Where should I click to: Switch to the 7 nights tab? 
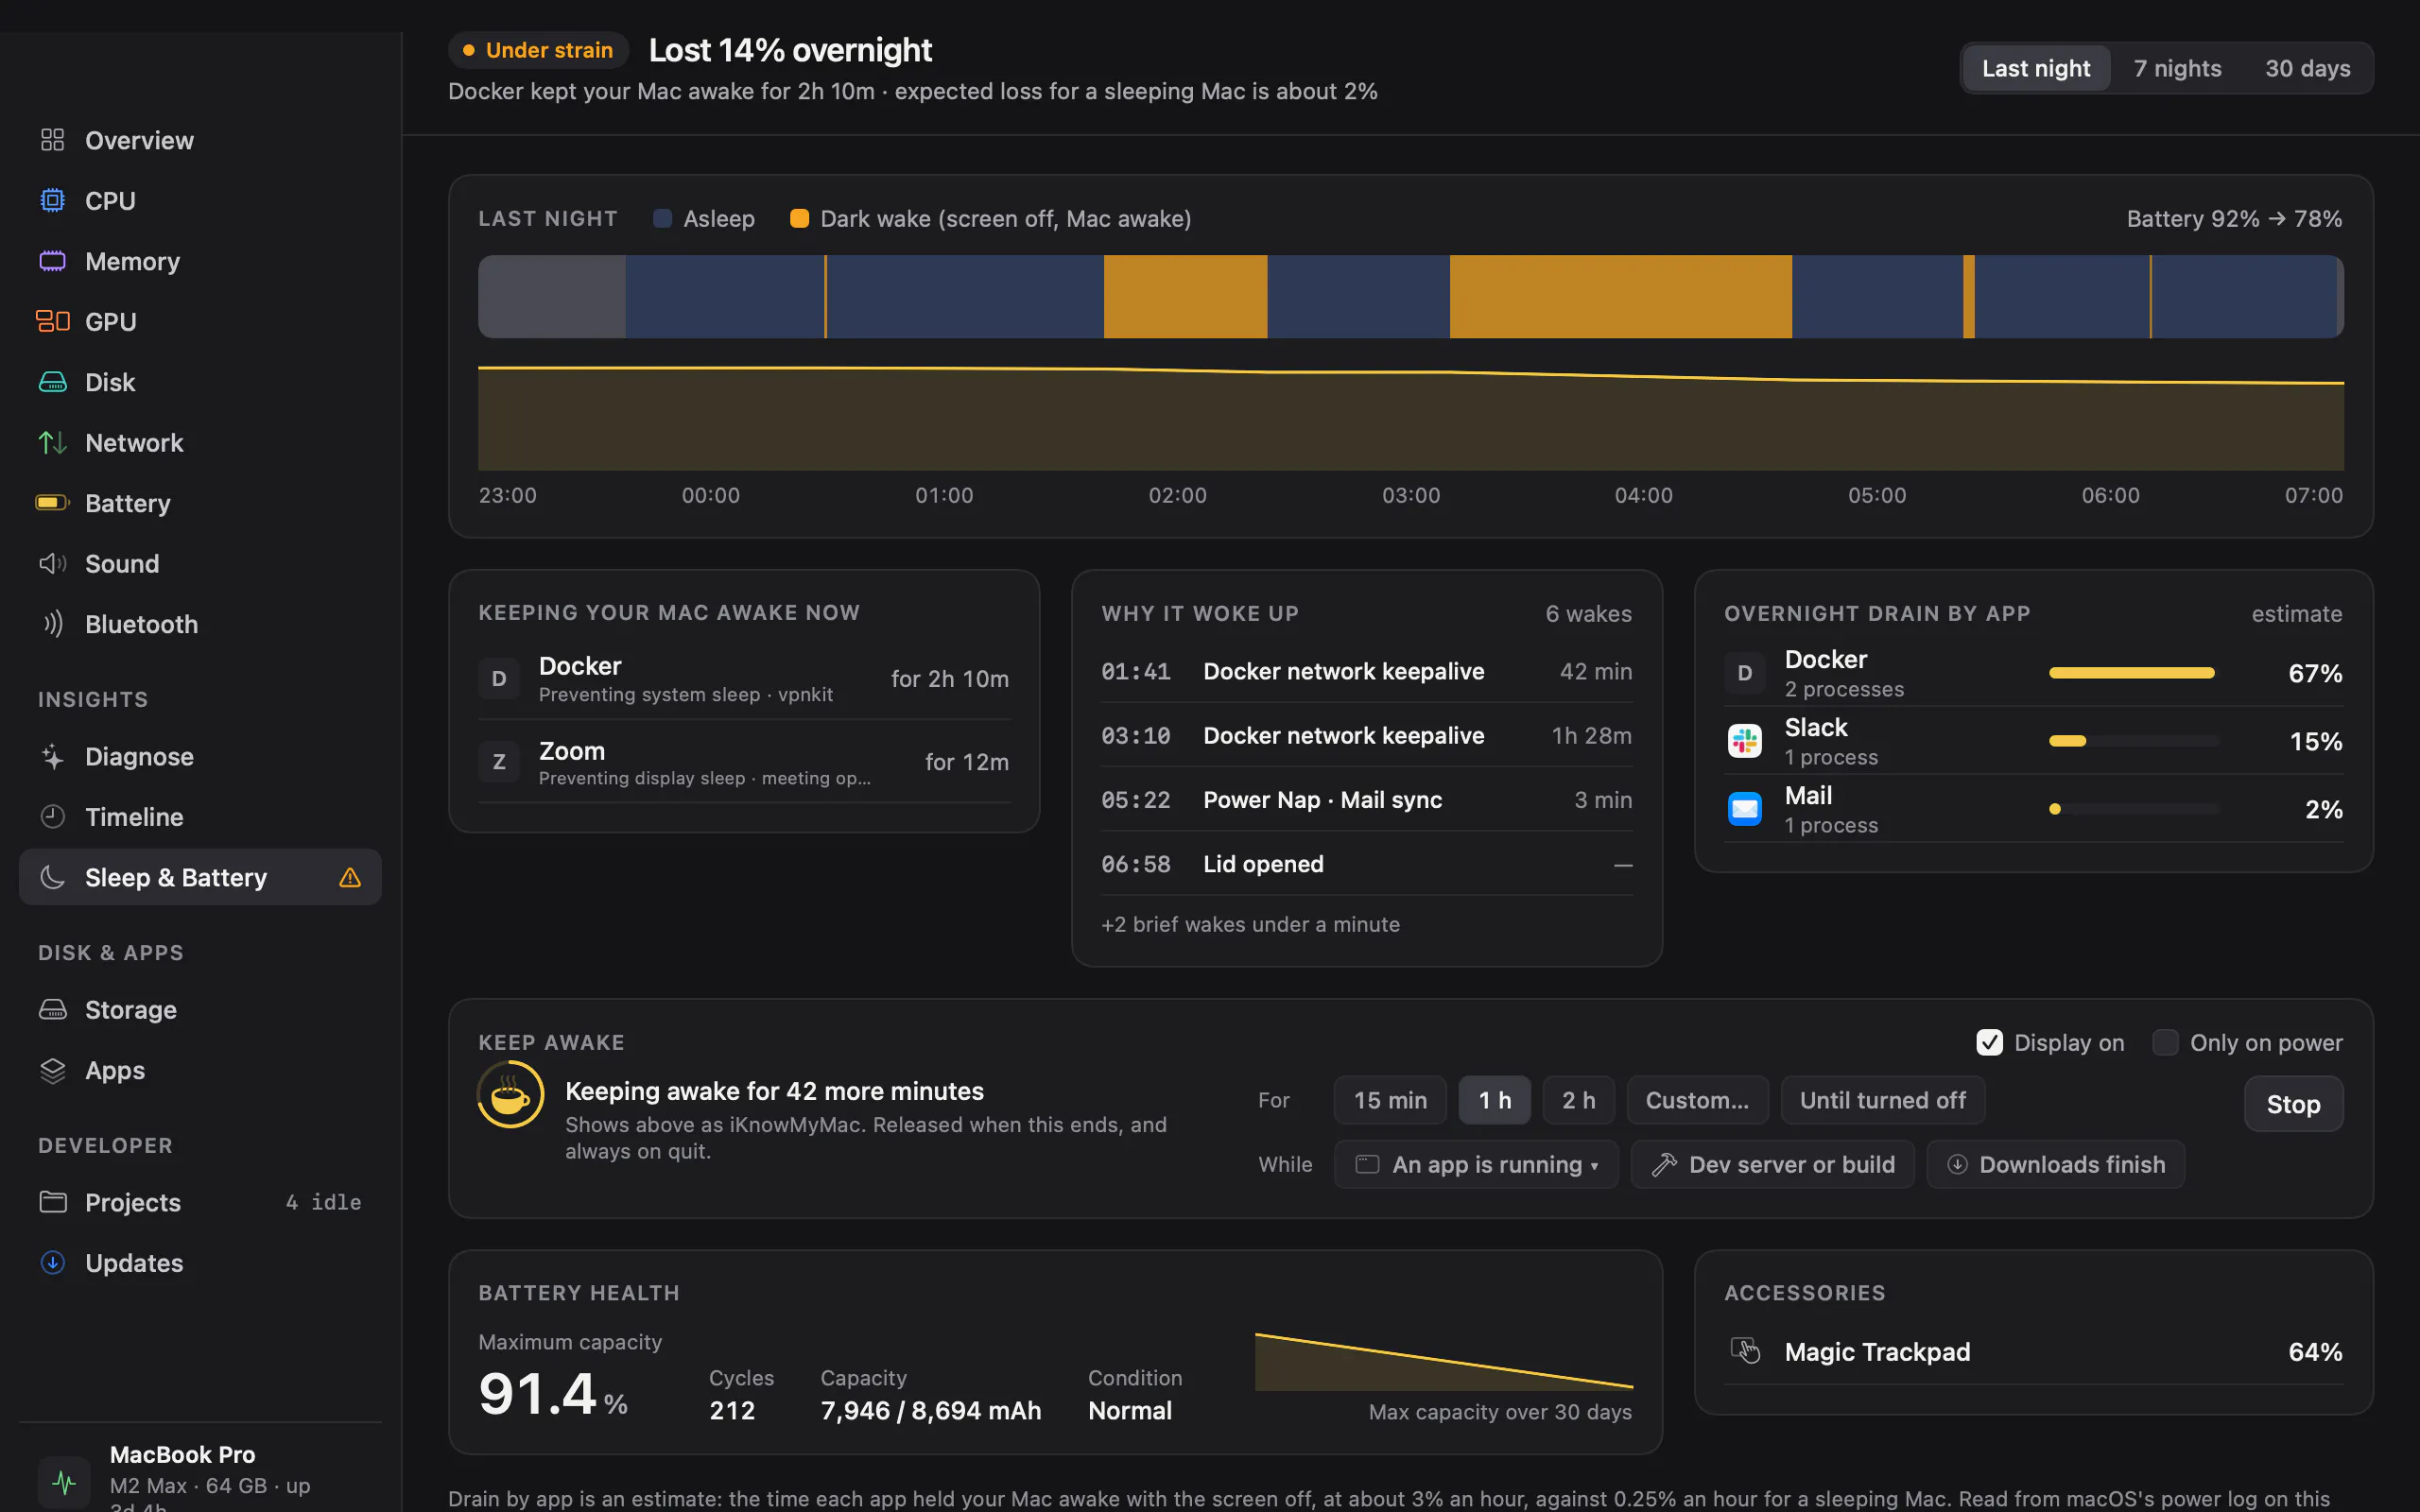pos(2177,68)
